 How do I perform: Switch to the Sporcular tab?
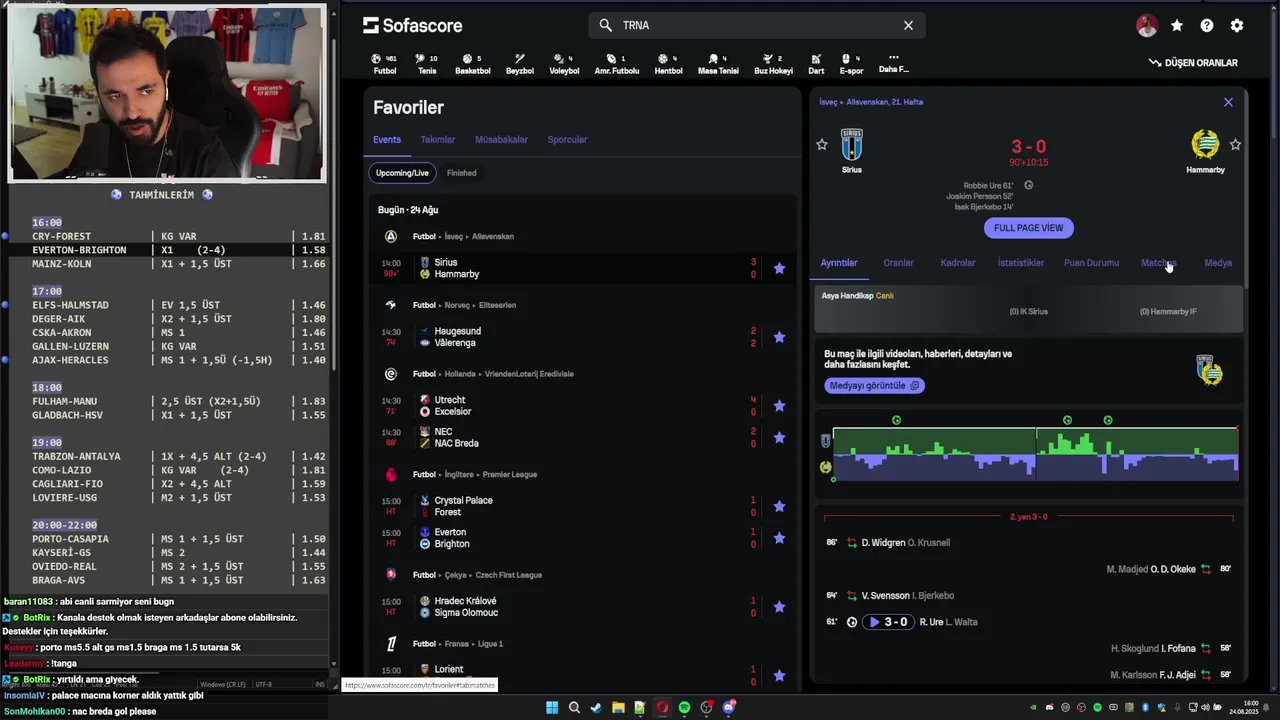[x=567, y=140]
